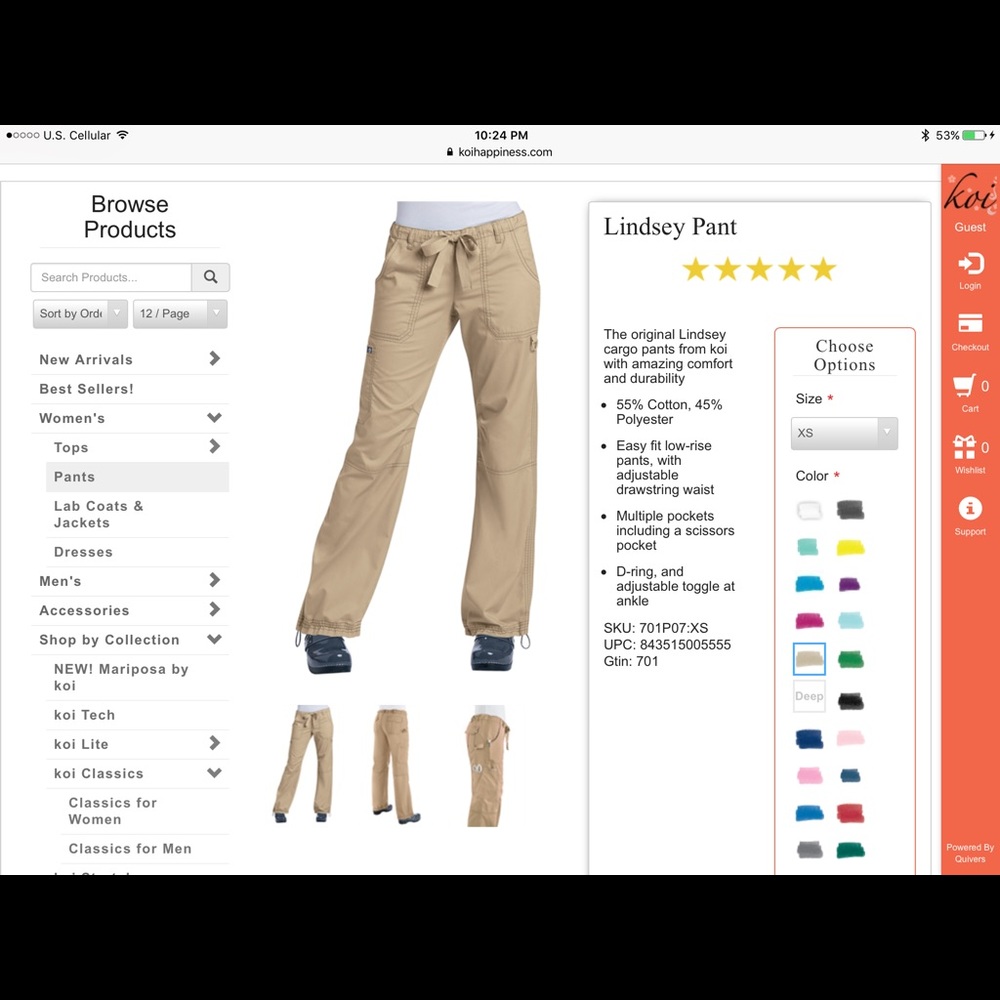Click the UPC: 843515005555 text
The height and width of the screenshot is (1000, 1000).
(x=667, y=644)
